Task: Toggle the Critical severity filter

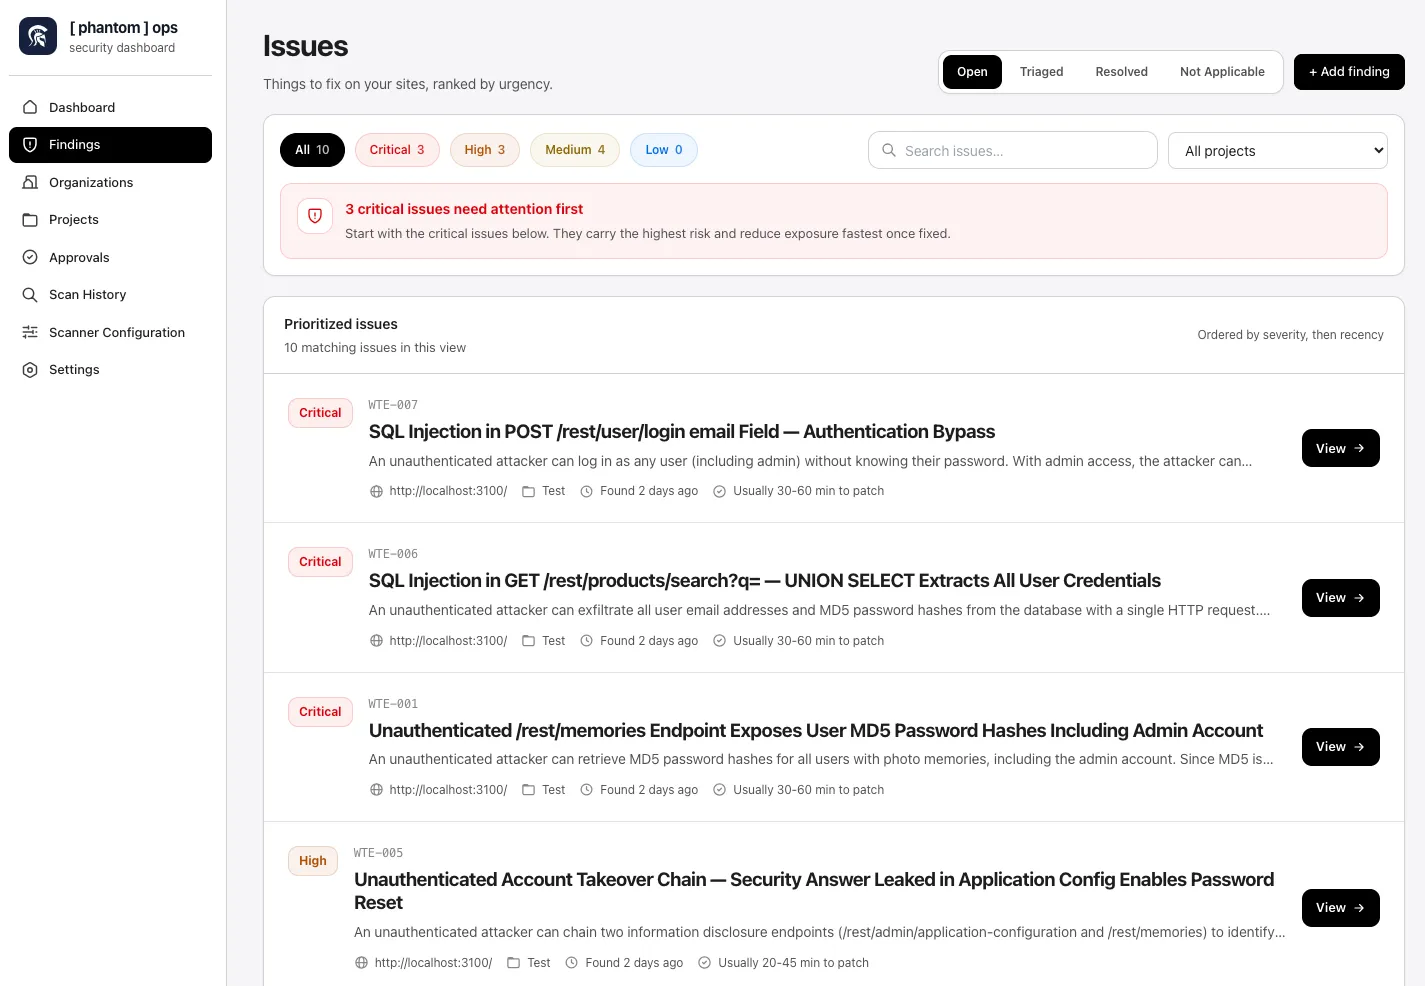Action: click(x=397, y=149)
